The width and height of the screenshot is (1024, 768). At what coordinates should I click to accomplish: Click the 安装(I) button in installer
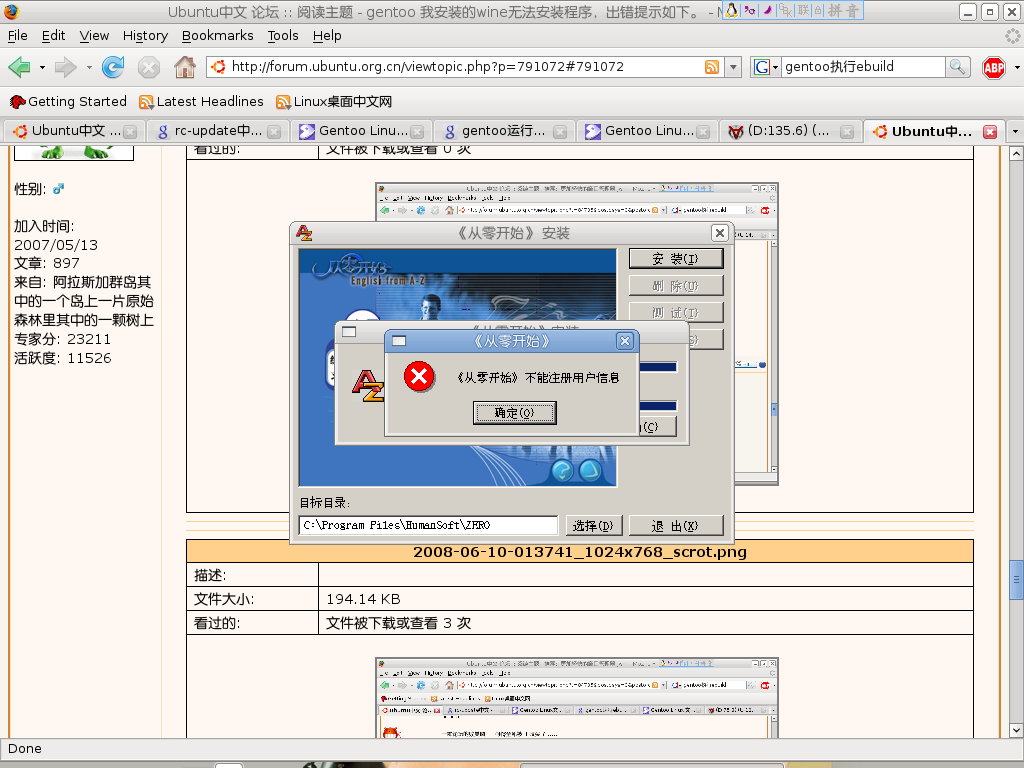click(x=676, y=259)
